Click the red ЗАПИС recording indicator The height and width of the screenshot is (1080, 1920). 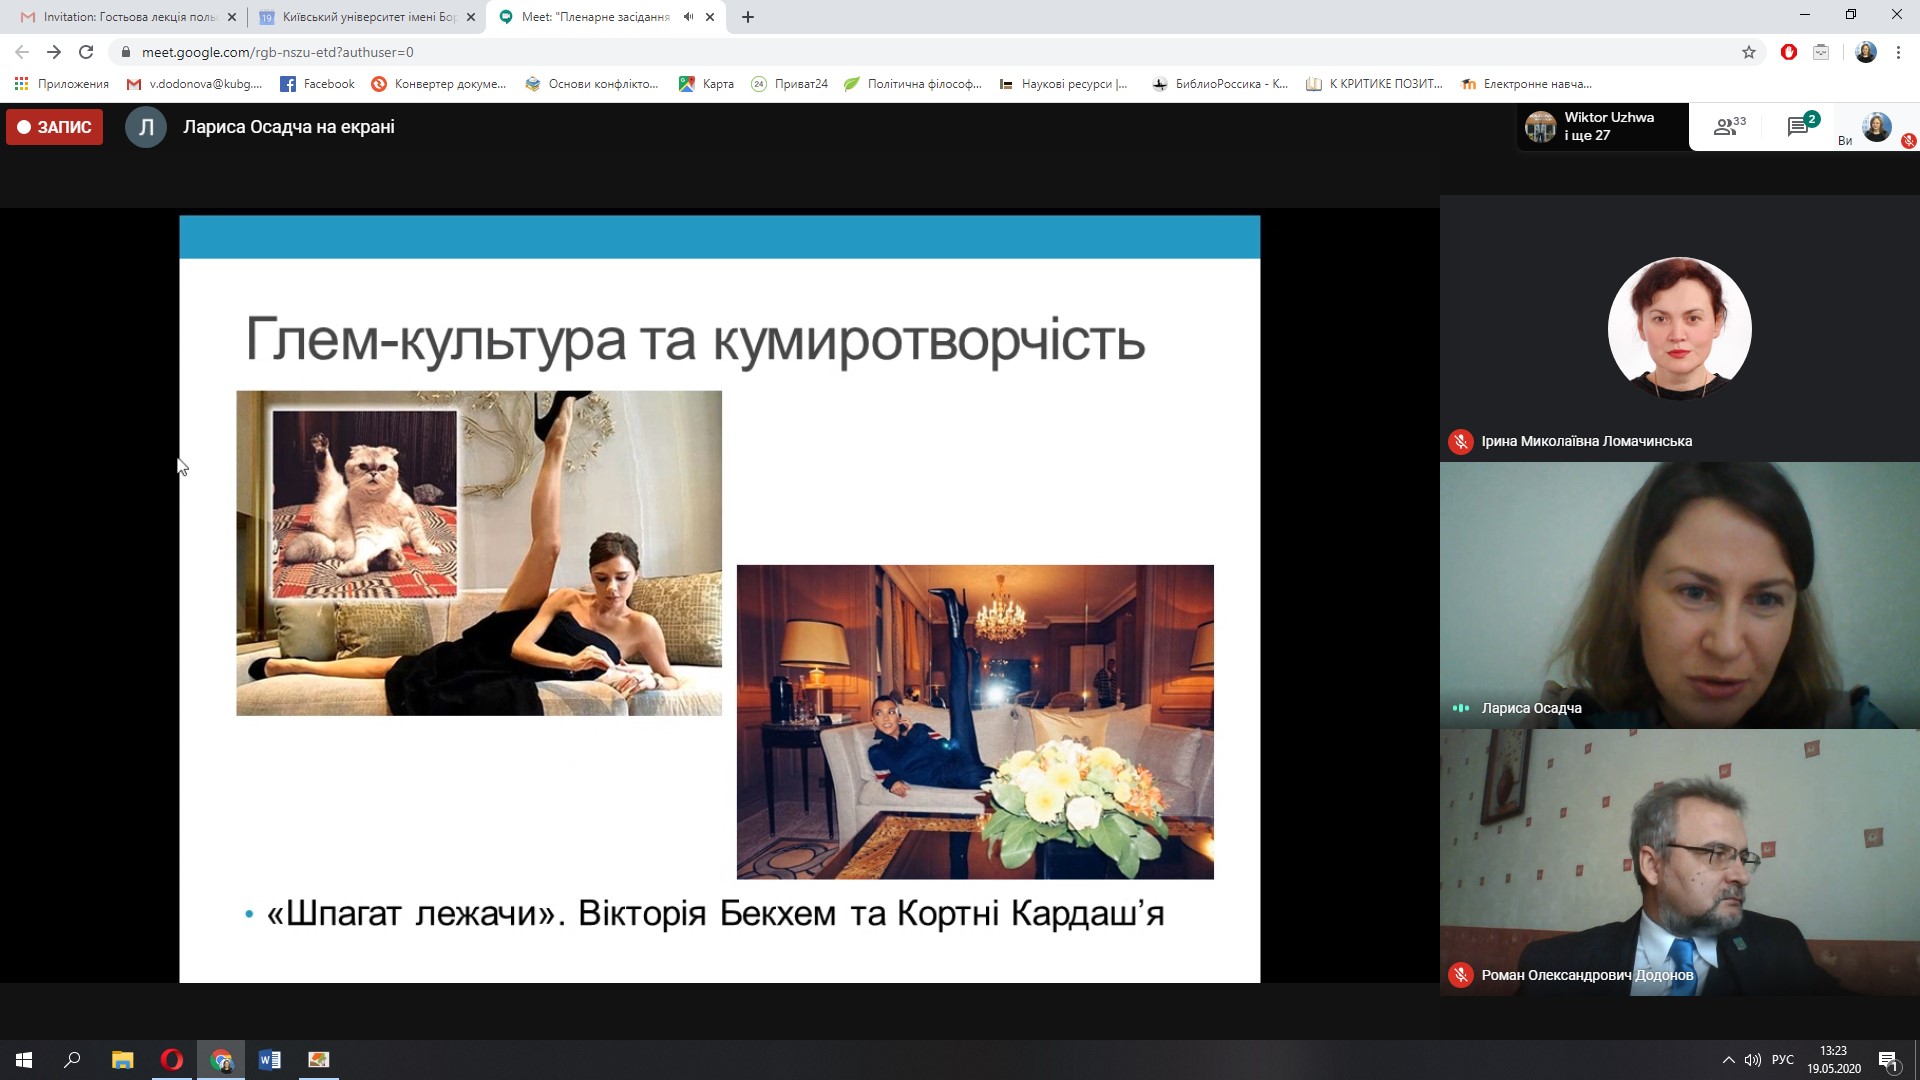(55, 127)
